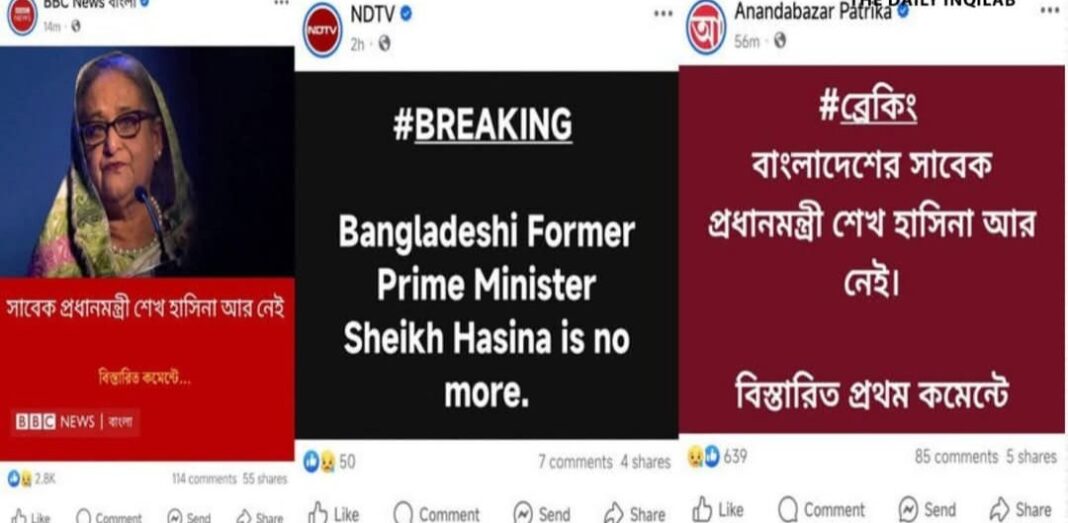Open the NDTV page name link

[x=373, y=14]
